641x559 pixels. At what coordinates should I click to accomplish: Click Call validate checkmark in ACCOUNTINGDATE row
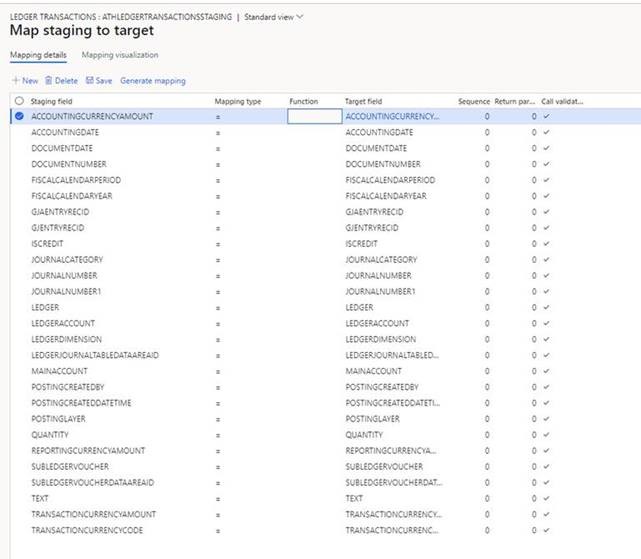pyautogui.click(x=546, y=132)
